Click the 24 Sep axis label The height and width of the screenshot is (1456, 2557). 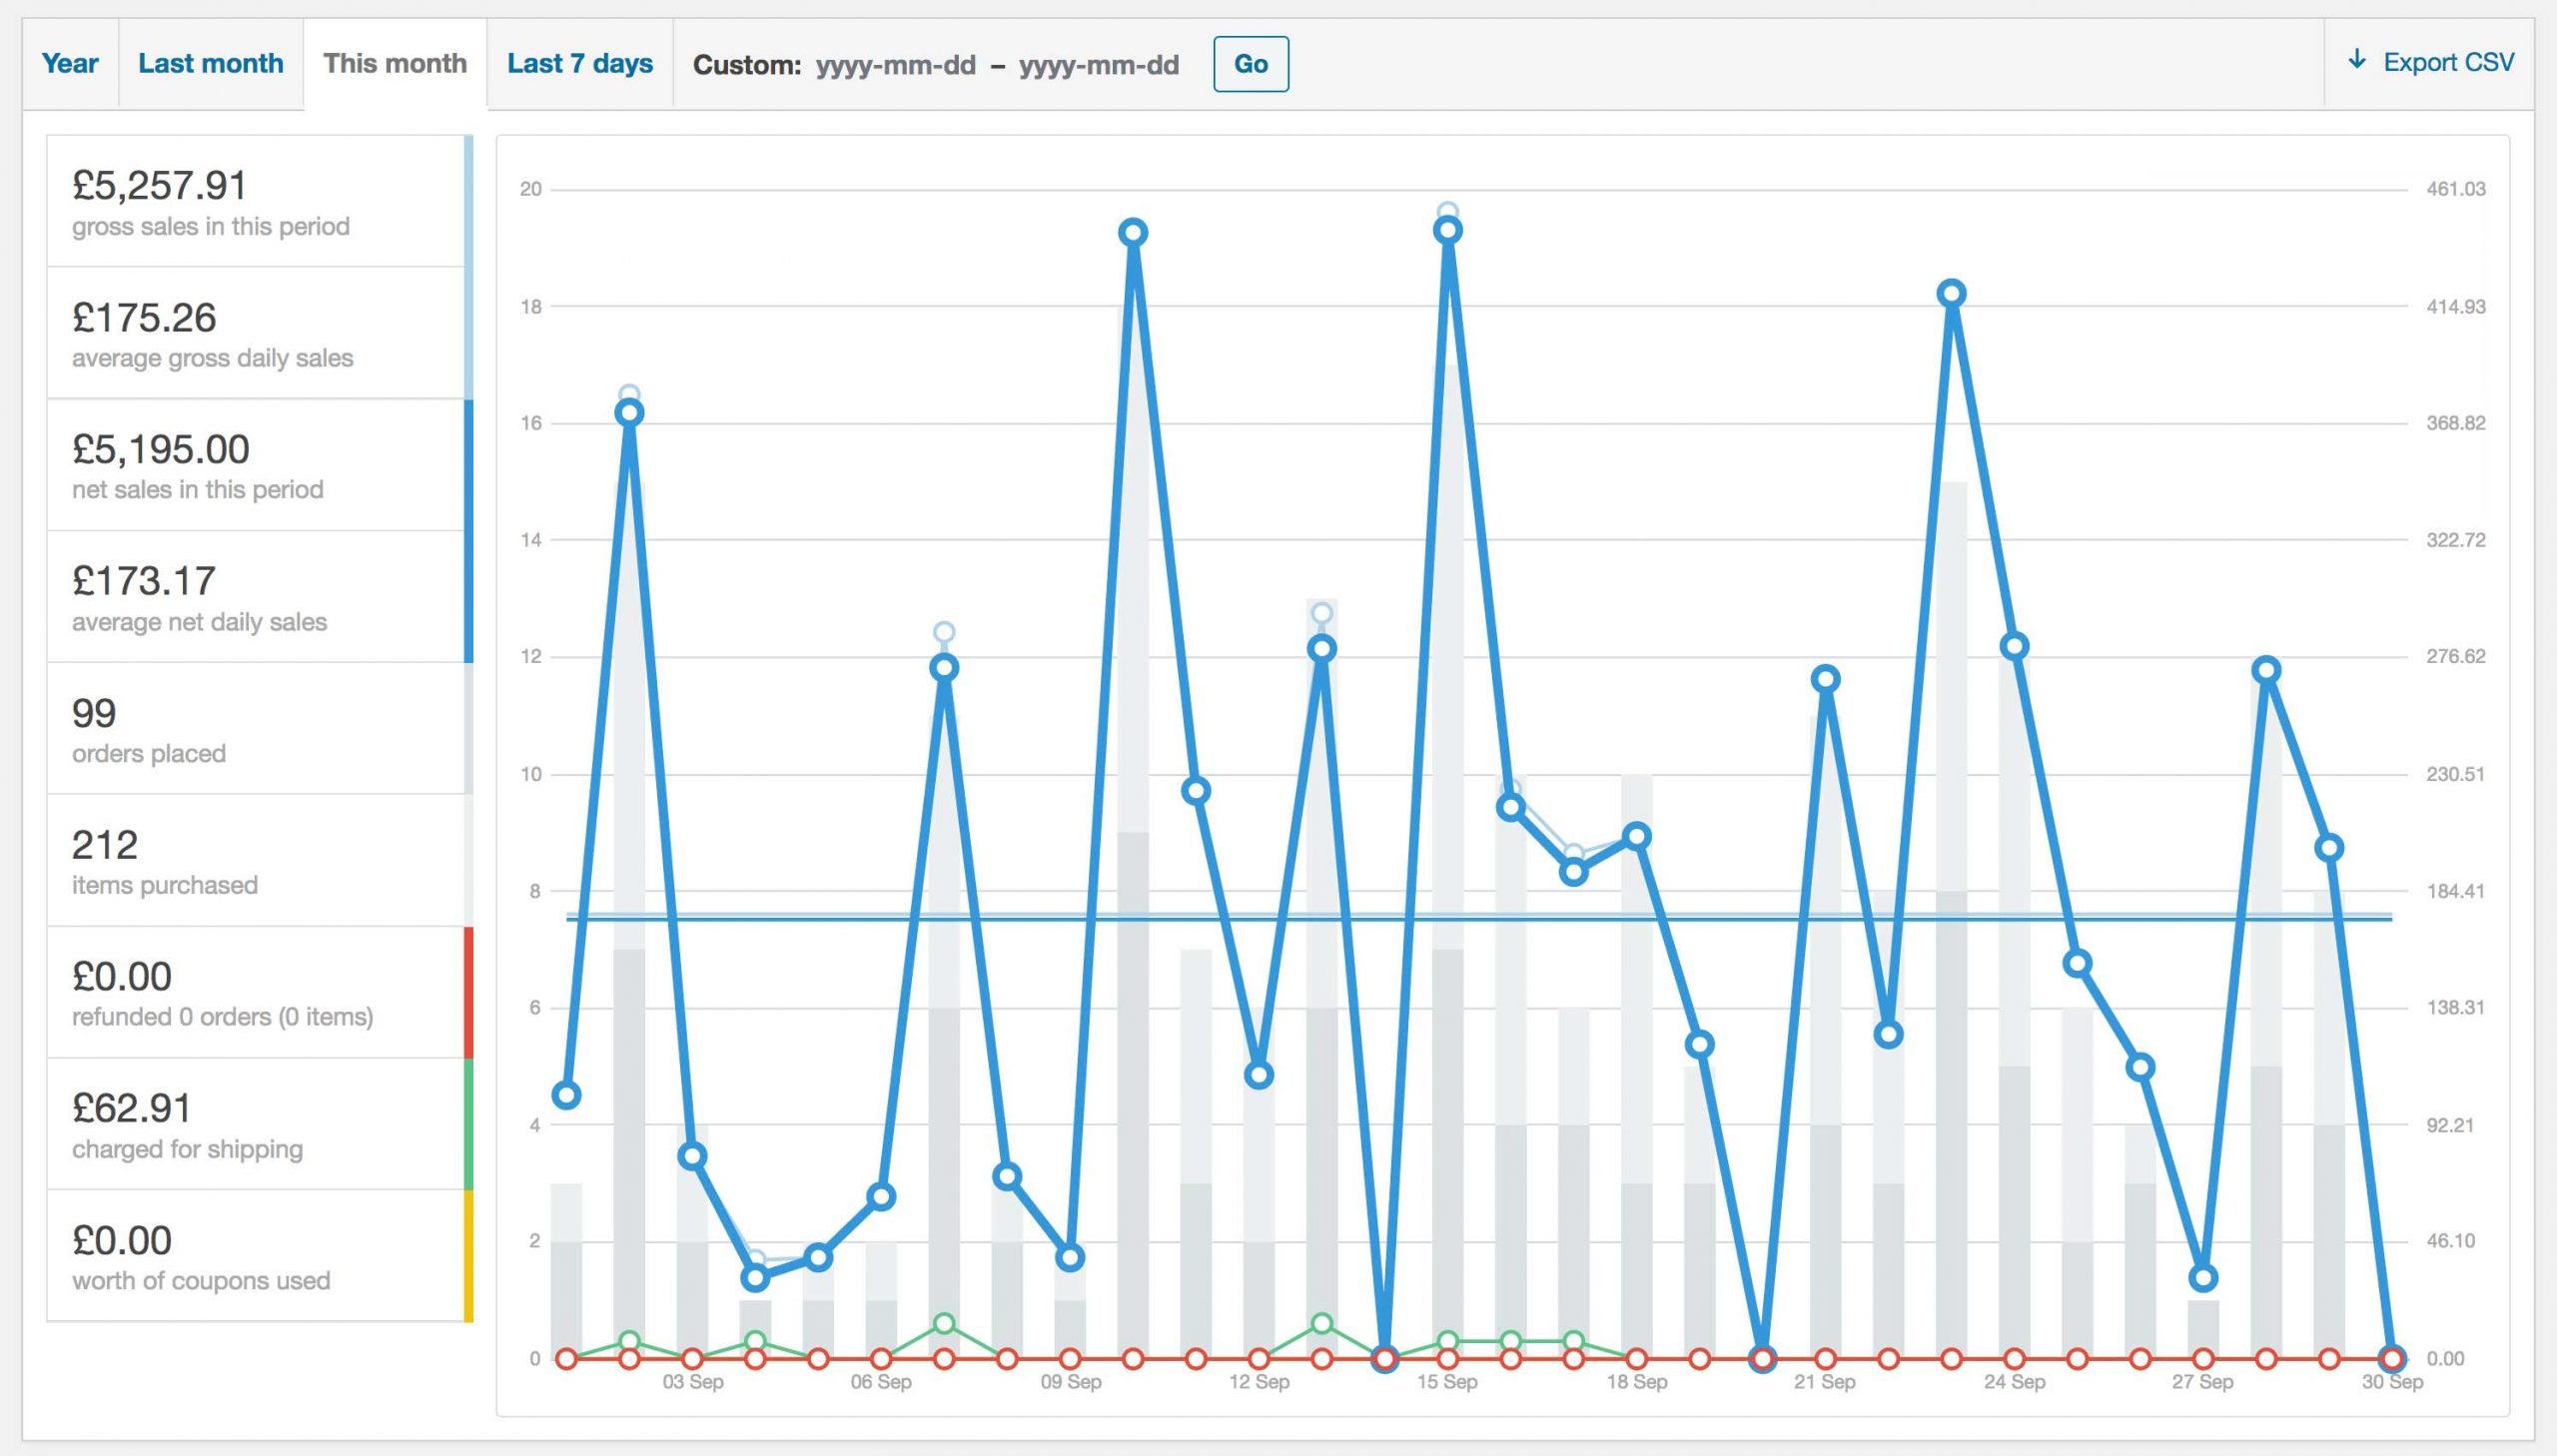pos(2015,1382)
